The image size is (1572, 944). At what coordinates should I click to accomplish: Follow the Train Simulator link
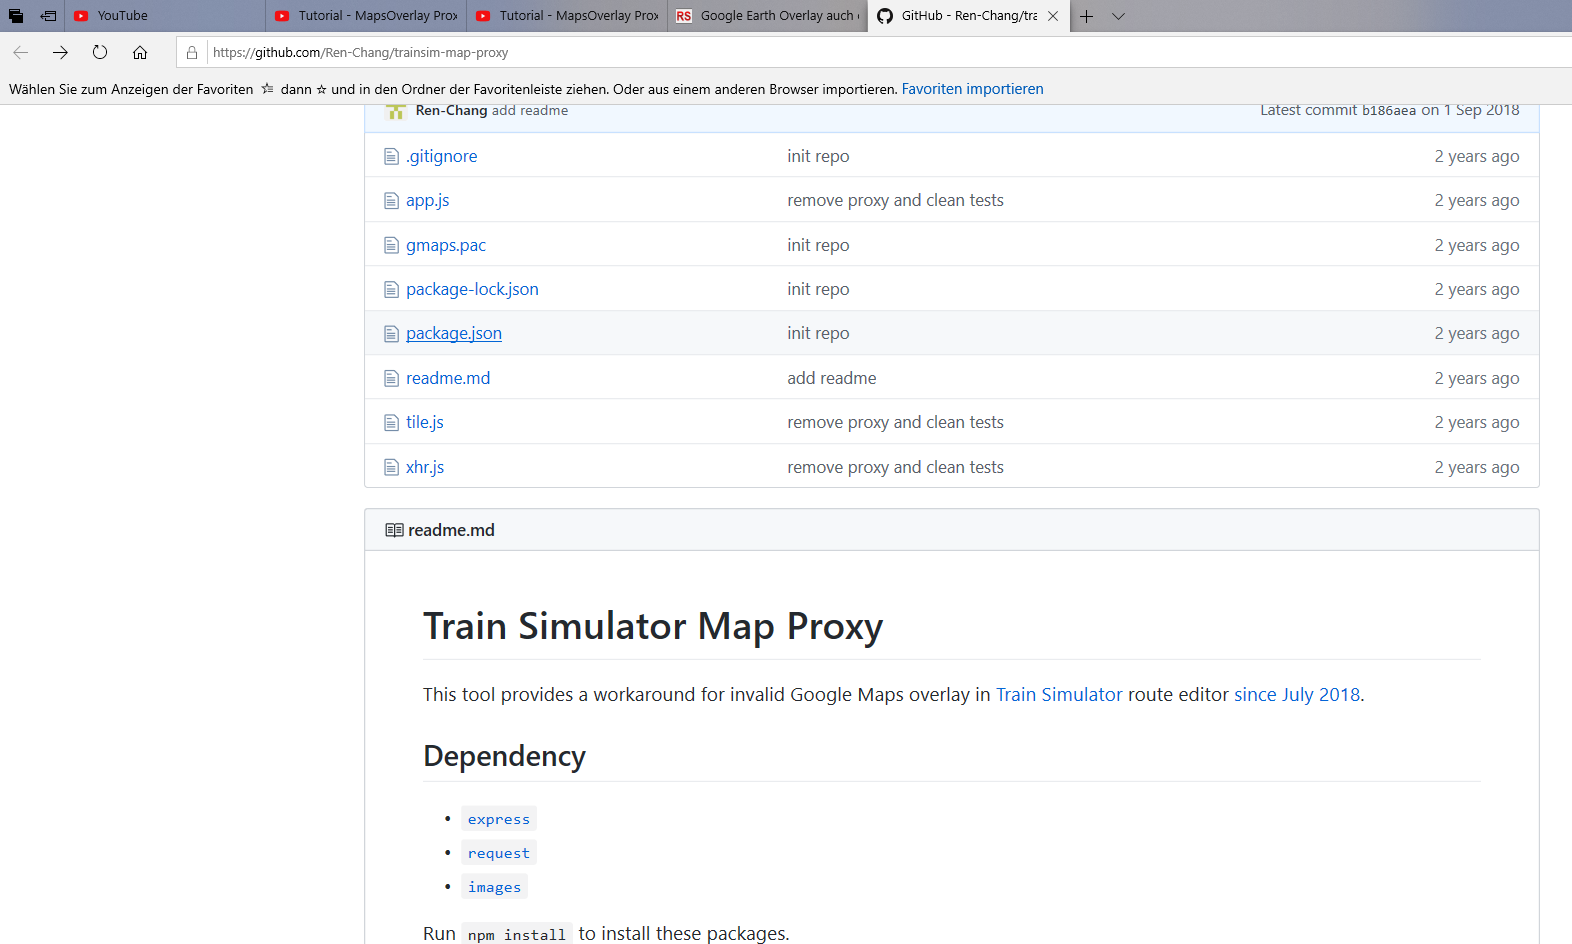pyautogui.click(x=1059, y=695)
